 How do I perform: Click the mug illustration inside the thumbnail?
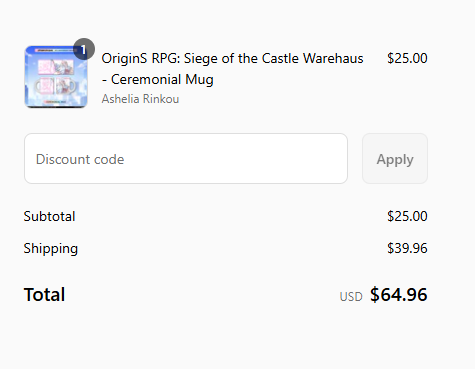(x=56, y=86)
